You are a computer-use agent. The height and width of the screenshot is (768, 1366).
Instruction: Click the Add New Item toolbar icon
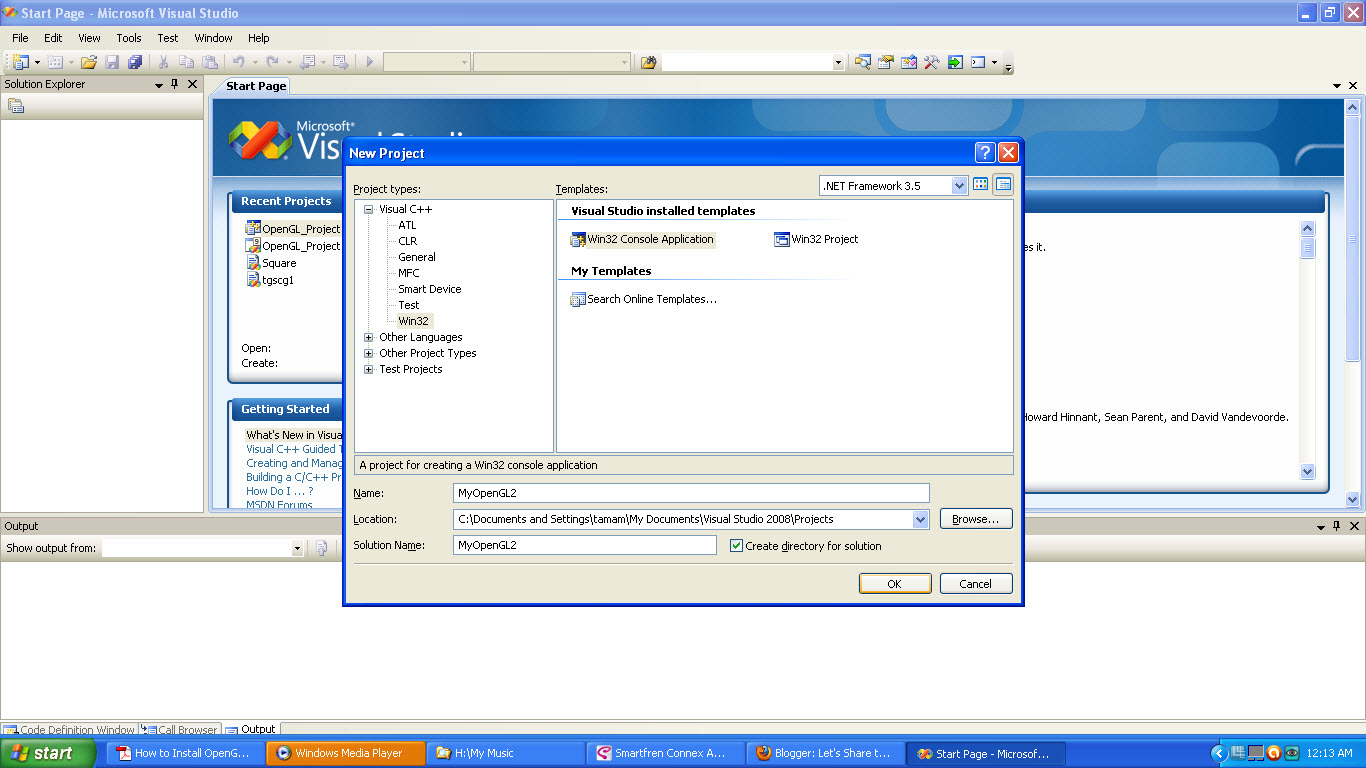point(56,62)
